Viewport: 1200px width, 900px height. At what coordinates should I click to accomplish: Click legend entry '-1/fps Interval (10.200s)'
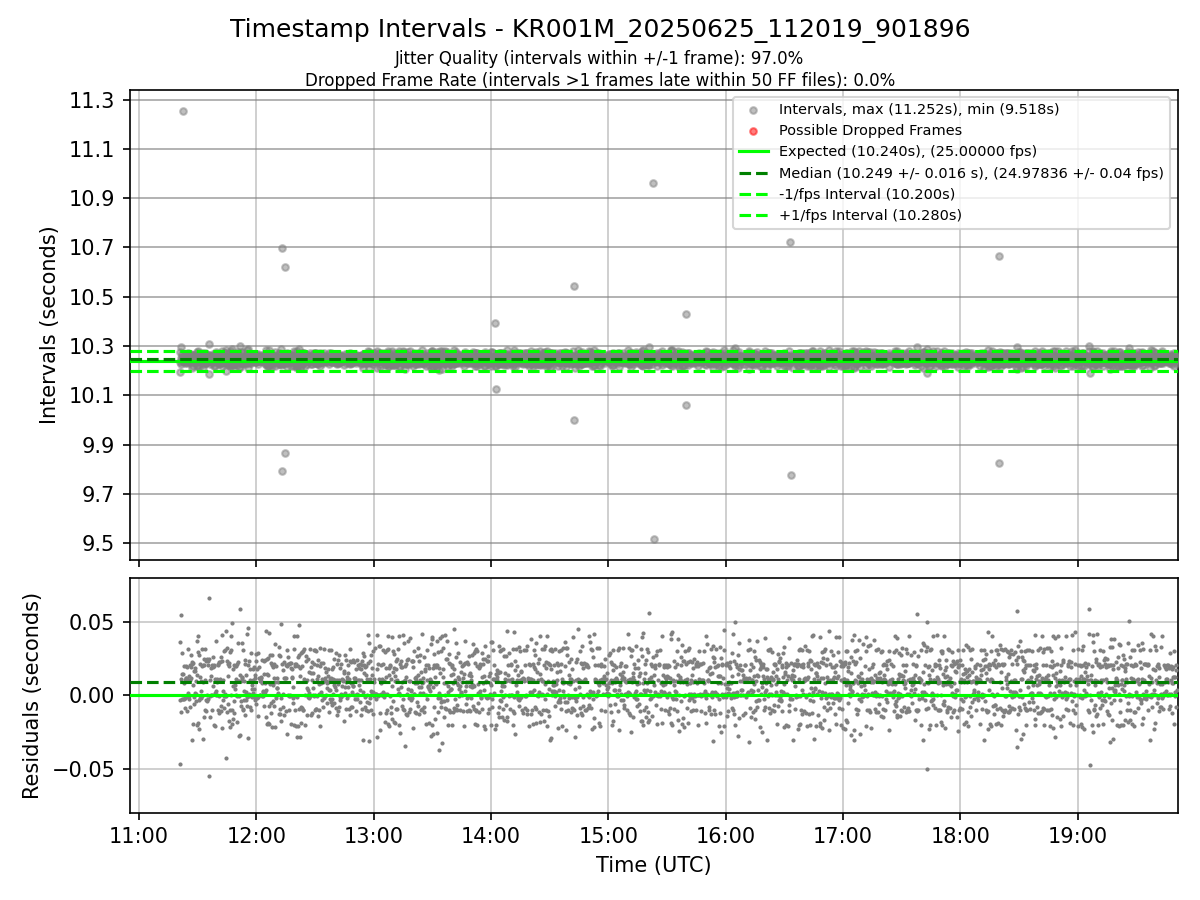pos(867,193)
